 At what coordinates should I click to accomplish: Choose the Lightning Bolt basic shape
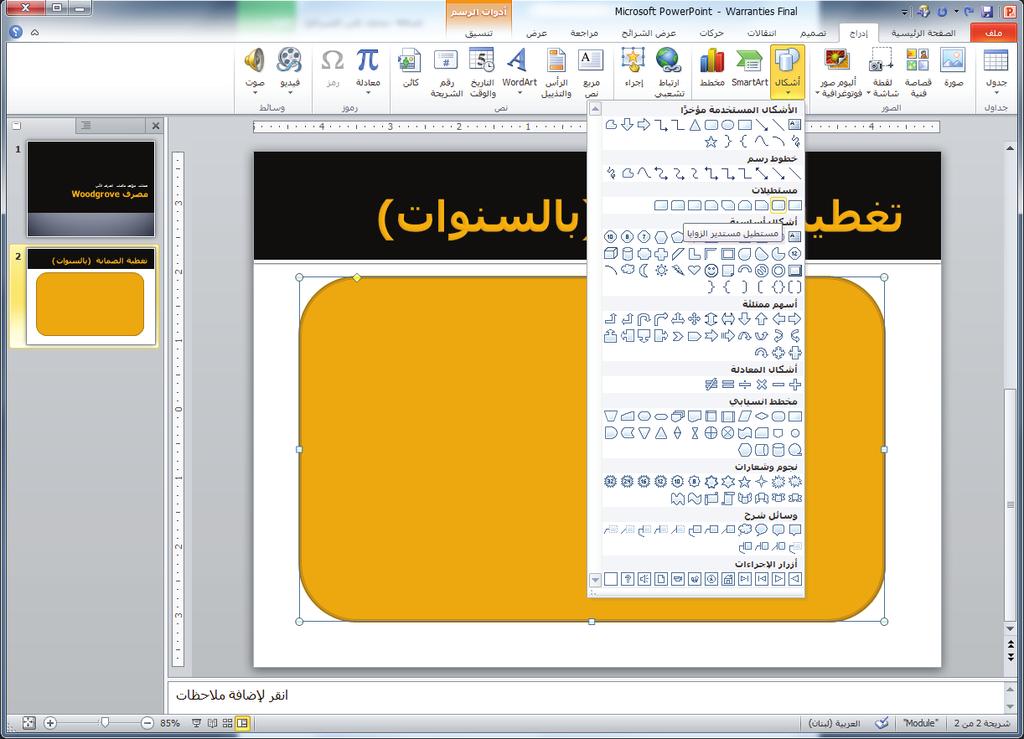pos(678,270)
